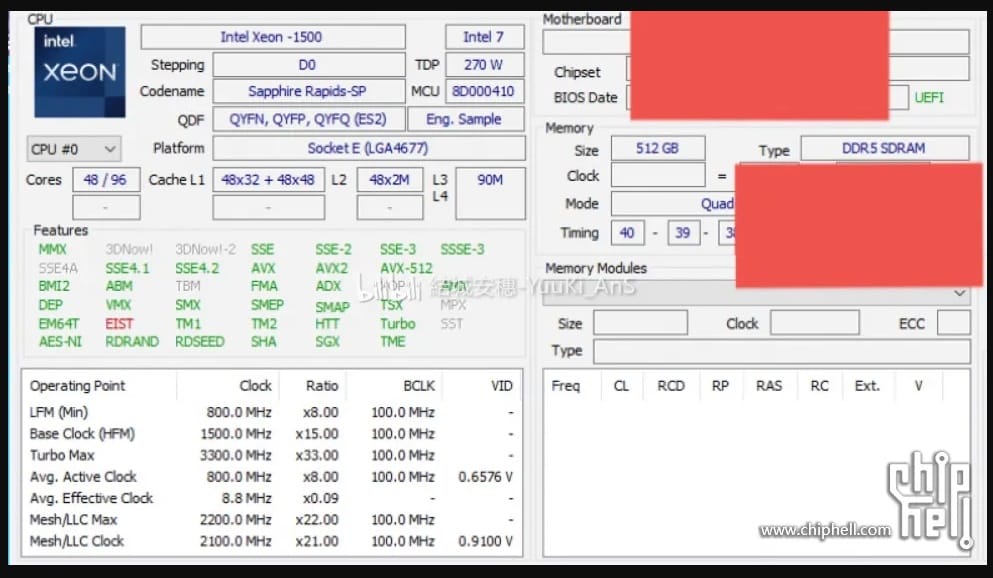This screenshot has height=578, width=993.
Task: Expand the Memory Modules slot dropdown
Action: pyautogui.click(x=959, y=291)
